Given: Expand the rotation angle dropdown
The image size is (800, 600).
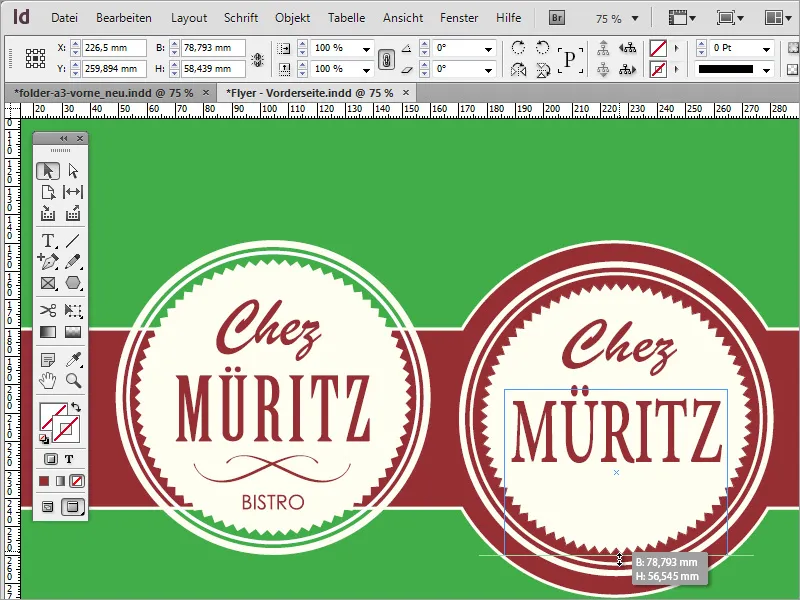Looking at the screenshot, I should point(488,48).
